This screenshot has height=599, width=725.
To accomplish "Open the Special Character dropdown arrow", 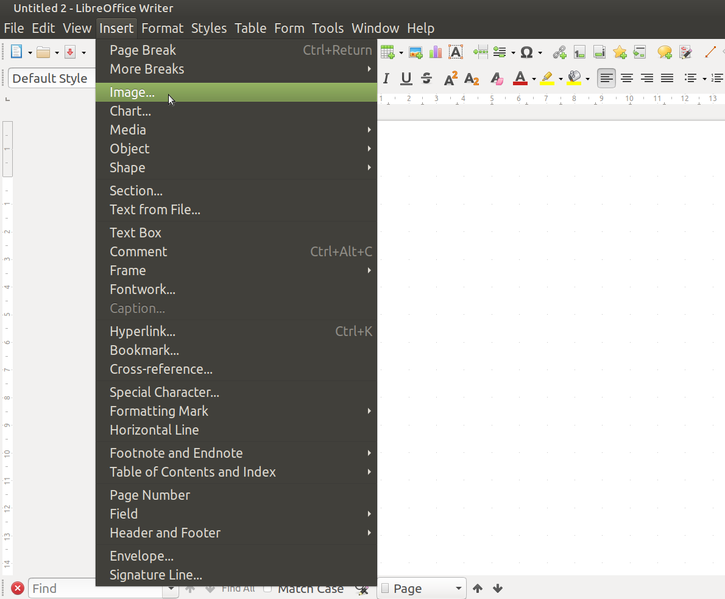I will (x=540, y=53).
